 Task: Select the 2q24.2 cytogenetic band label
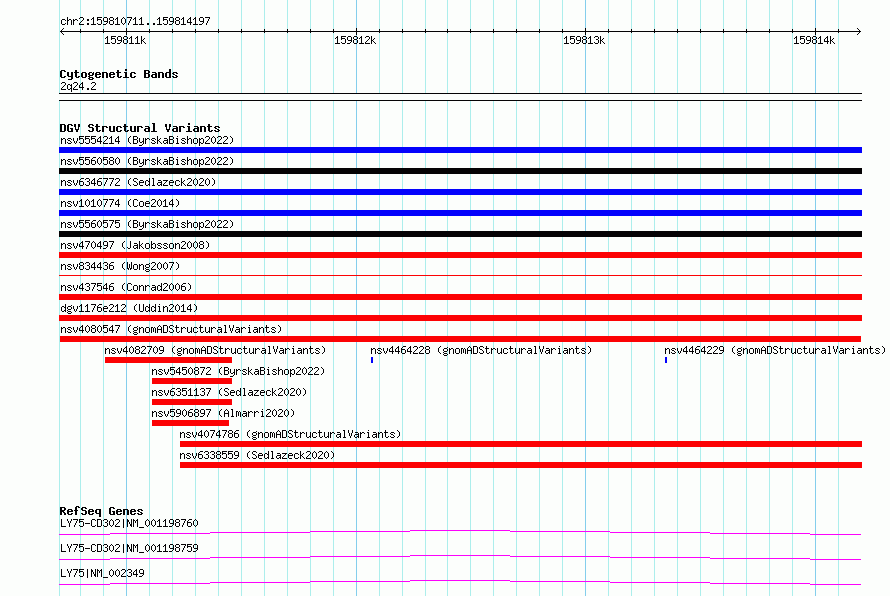(78, 86)
